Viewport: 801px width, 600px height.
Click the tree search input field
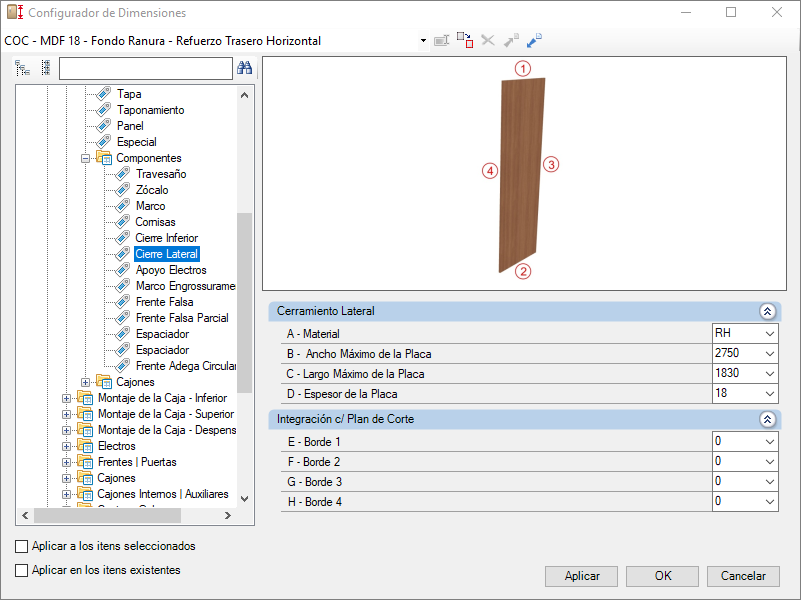pos(146,68)
